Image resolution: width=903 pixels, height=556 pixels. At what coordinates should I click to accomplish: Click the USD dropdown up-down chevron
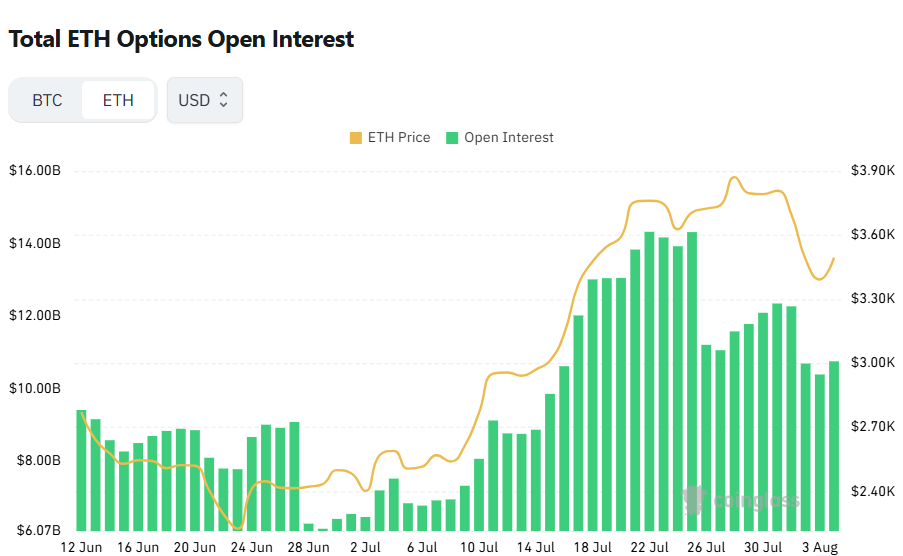tap(223, 100)
